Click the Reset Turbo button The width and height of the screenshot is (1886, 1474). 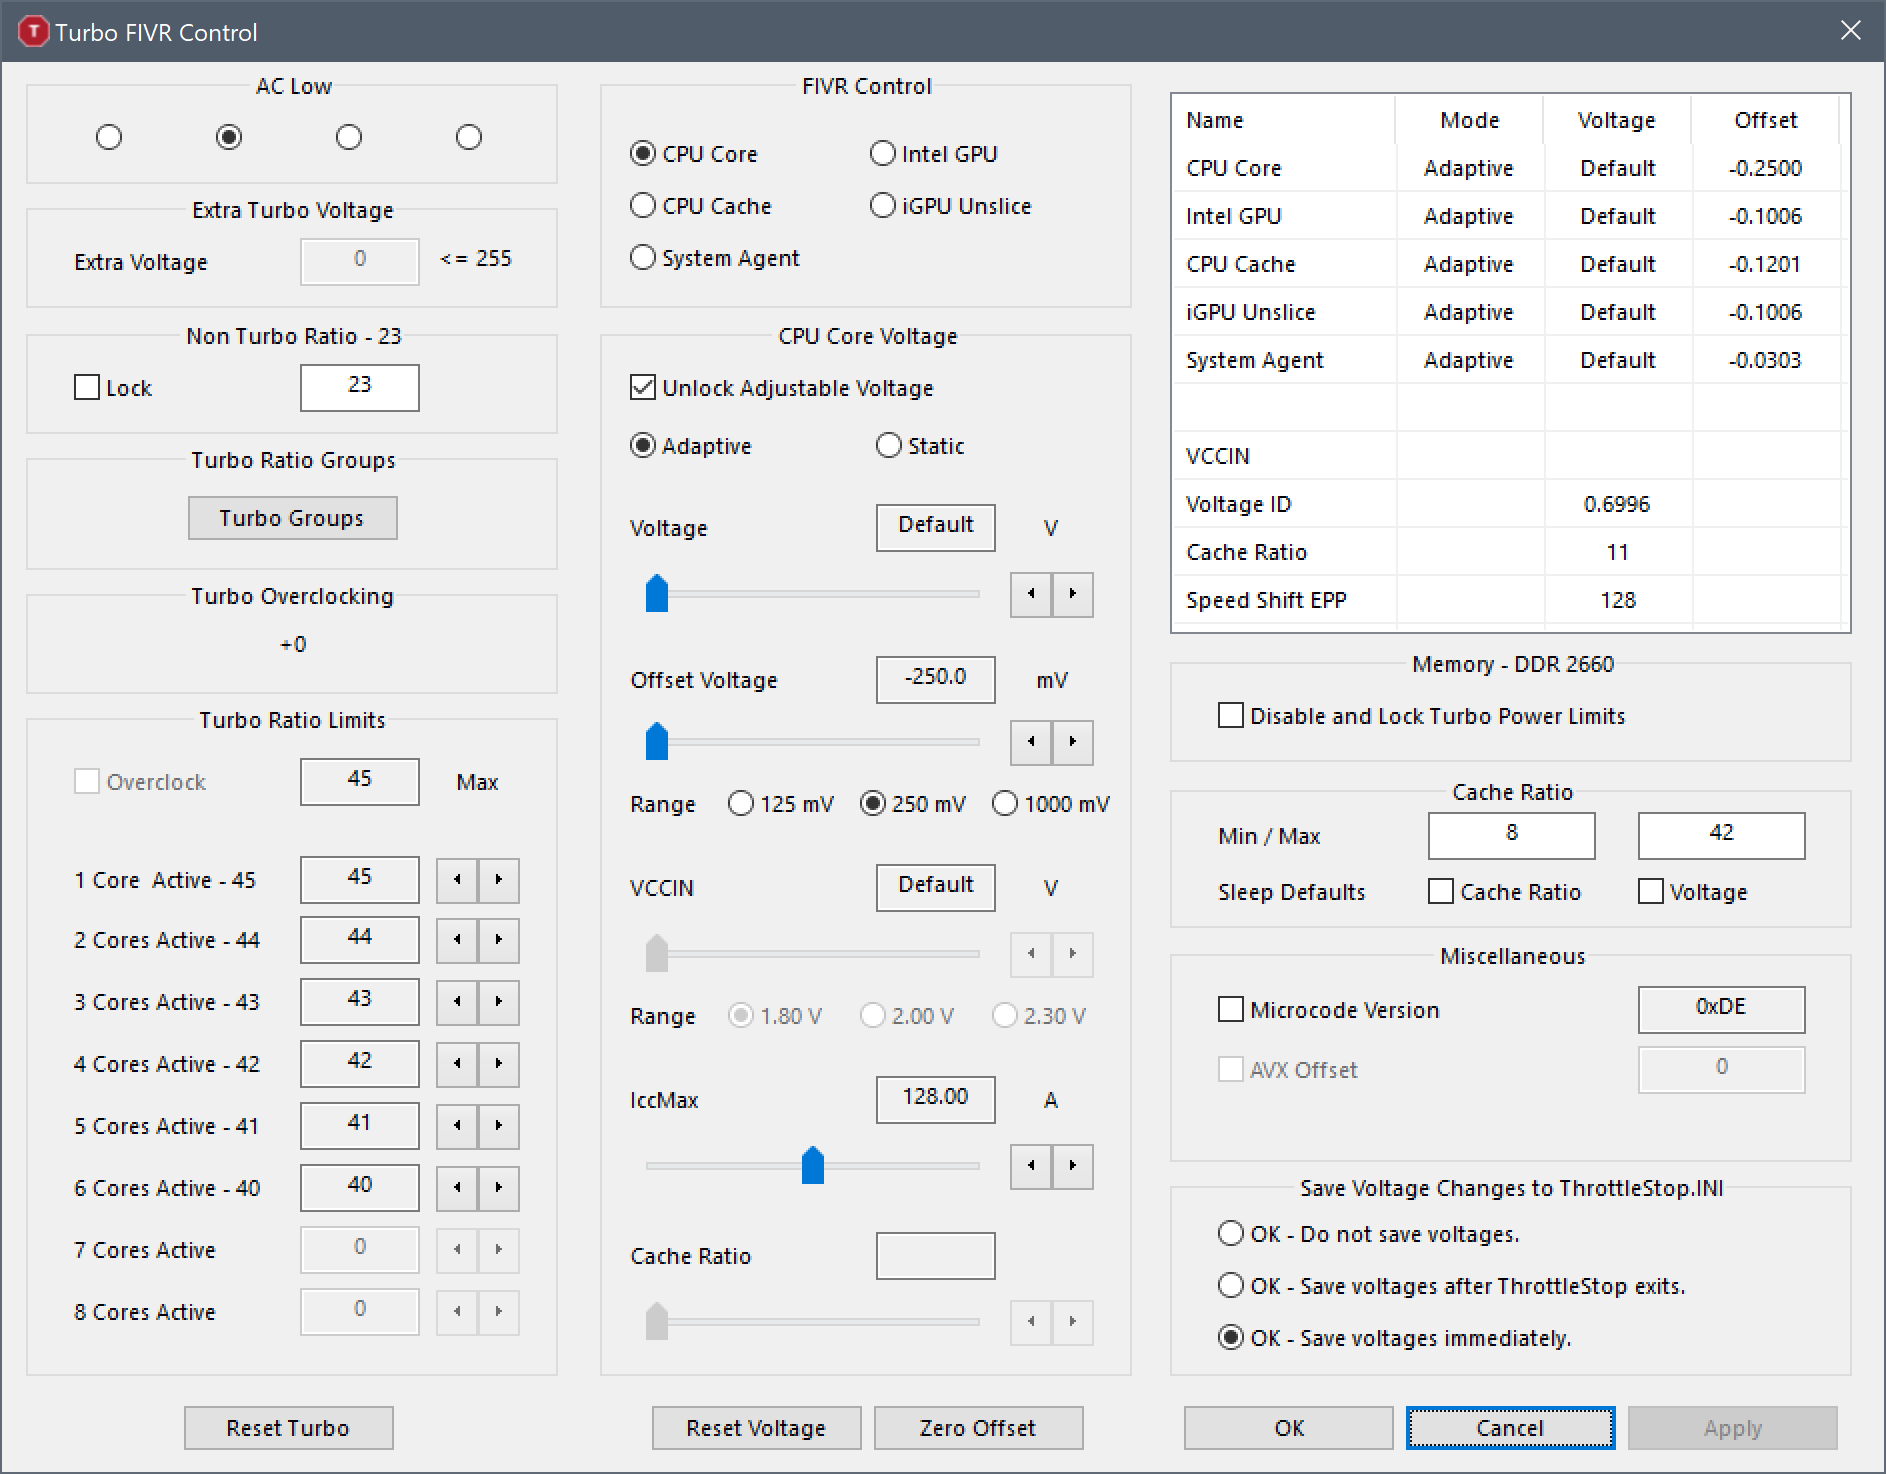coord(288,1428)
